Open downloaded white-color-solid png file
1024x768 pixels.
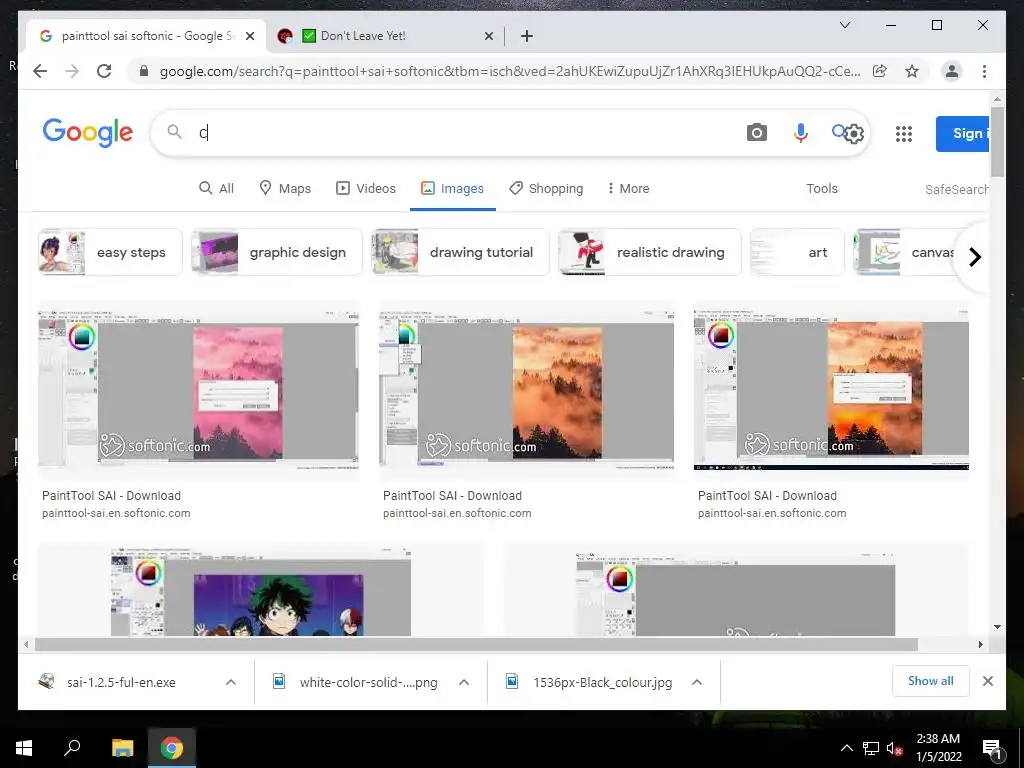(368, 682)
